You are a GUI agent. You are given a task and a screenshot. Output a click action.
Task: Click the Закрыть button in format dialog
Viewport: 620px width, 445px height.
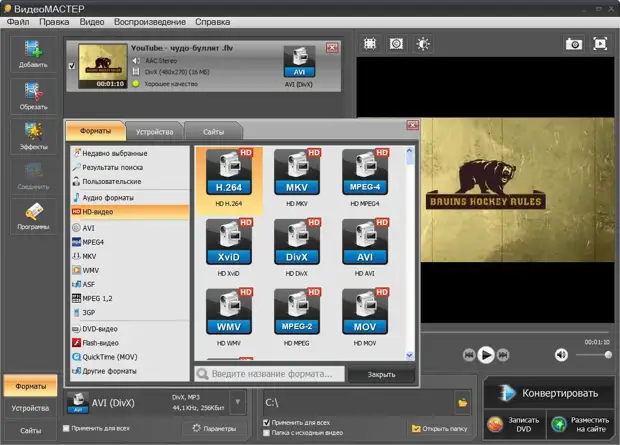click(381, 374)
